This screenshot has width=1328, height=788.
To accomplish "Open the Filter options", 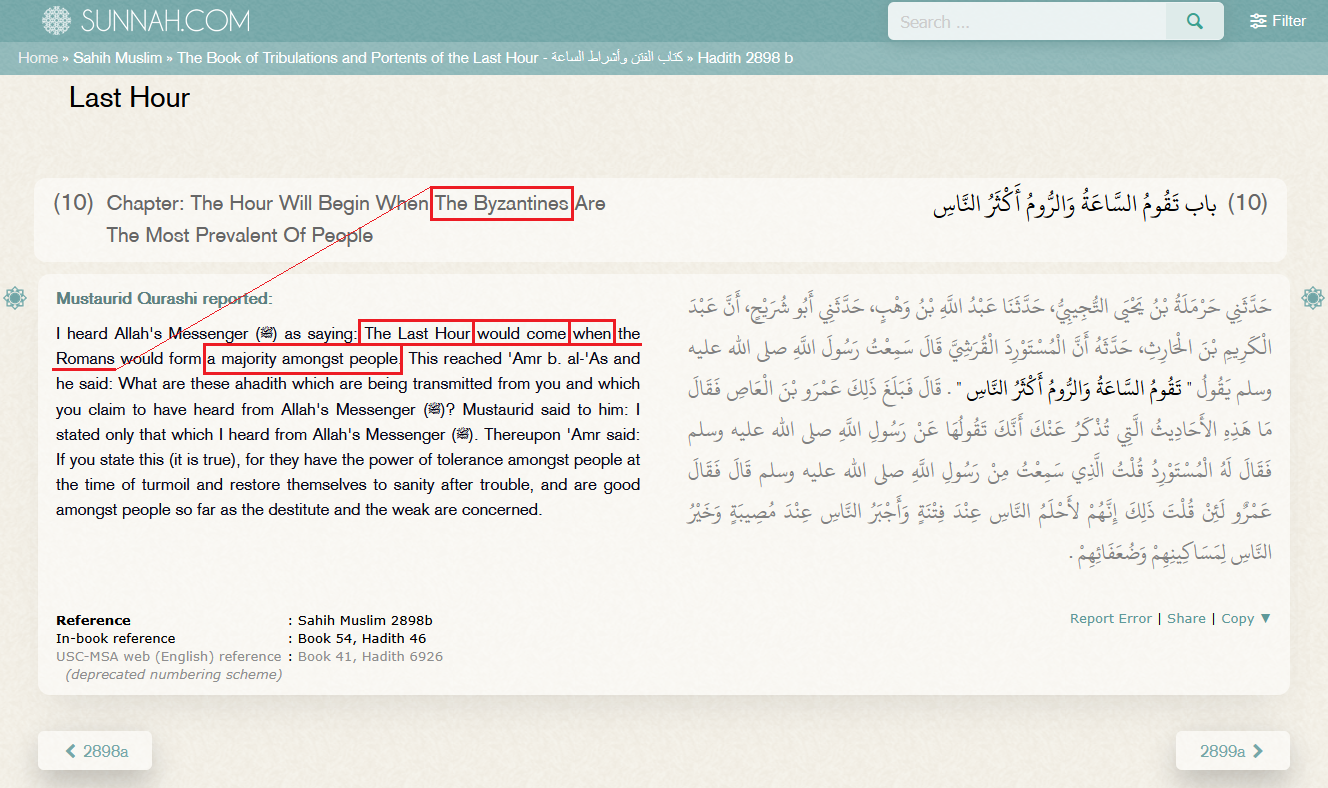I will pos(1278,21).
